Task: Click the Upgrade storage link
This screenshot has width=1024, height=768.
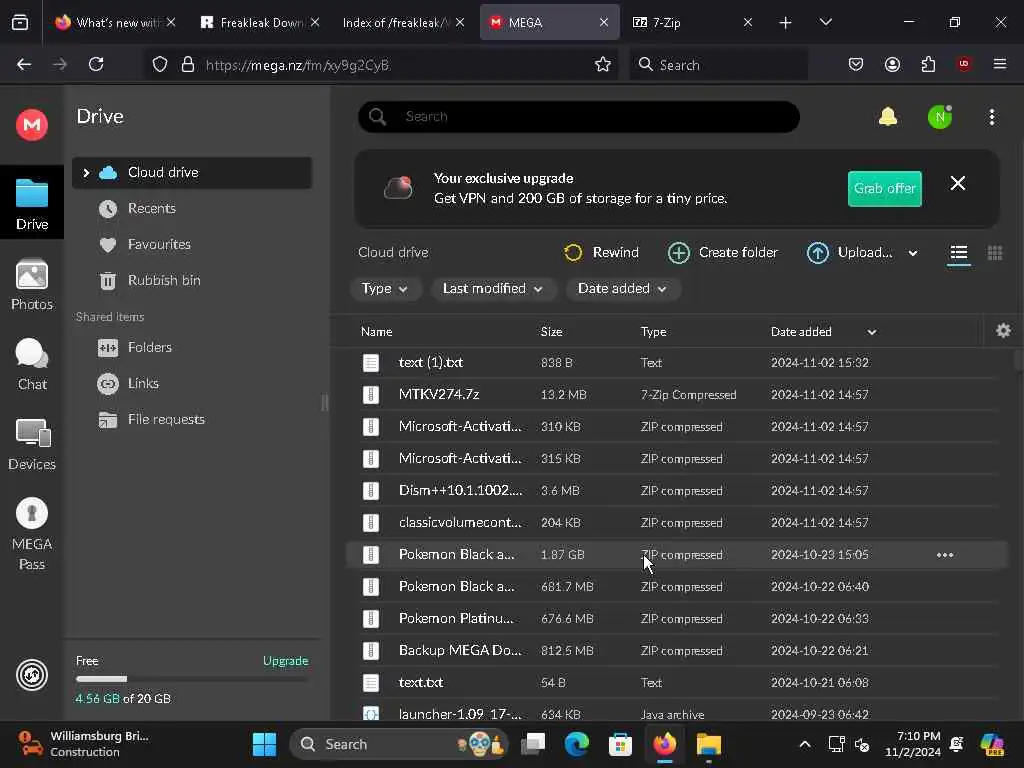Action: (285, 661)
